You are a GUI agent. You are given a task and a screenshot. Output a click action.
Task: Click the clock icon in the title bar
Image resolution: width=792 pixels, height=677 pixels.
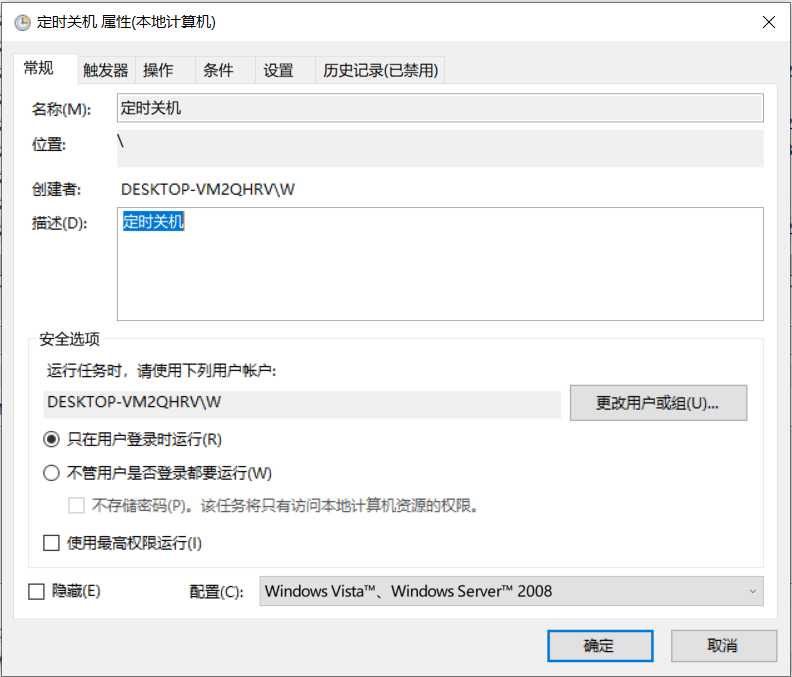click(22, 22)
